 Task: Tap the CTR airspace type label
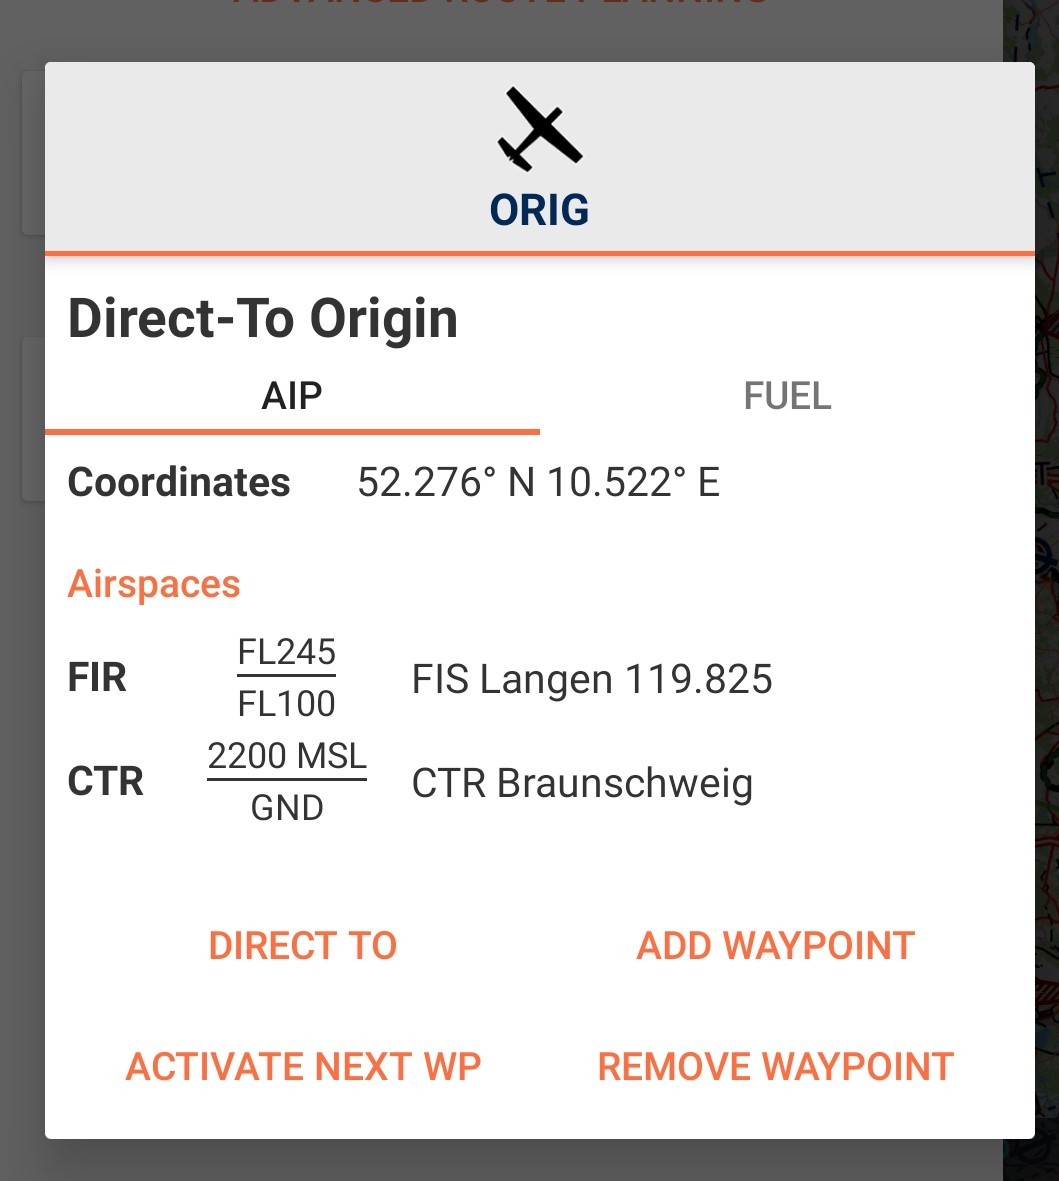click(x=105, y=781)
